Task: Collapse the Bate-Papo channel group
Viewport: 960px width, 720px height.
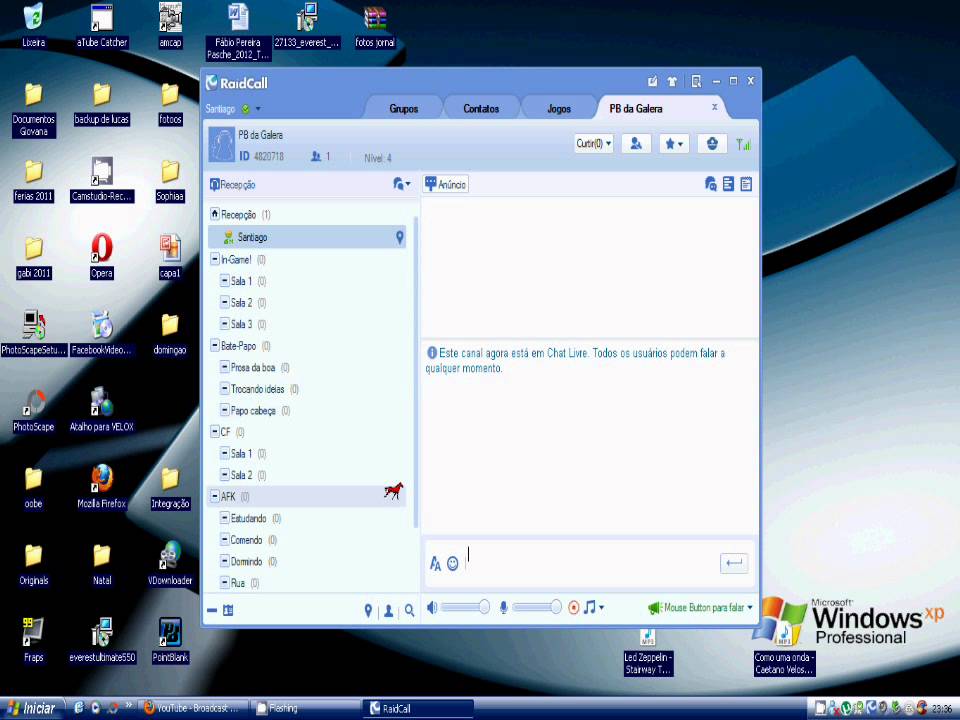Action: click(x=215, y=345)
